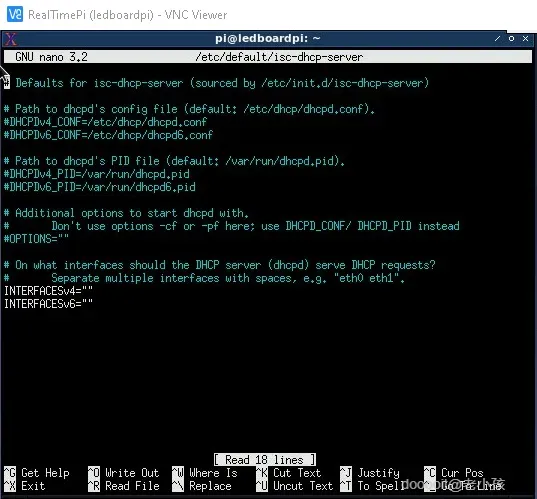This screenshot has height=499, width=537.
Task: Click the ^X Exit shortcut
Action: coord(25,486)
